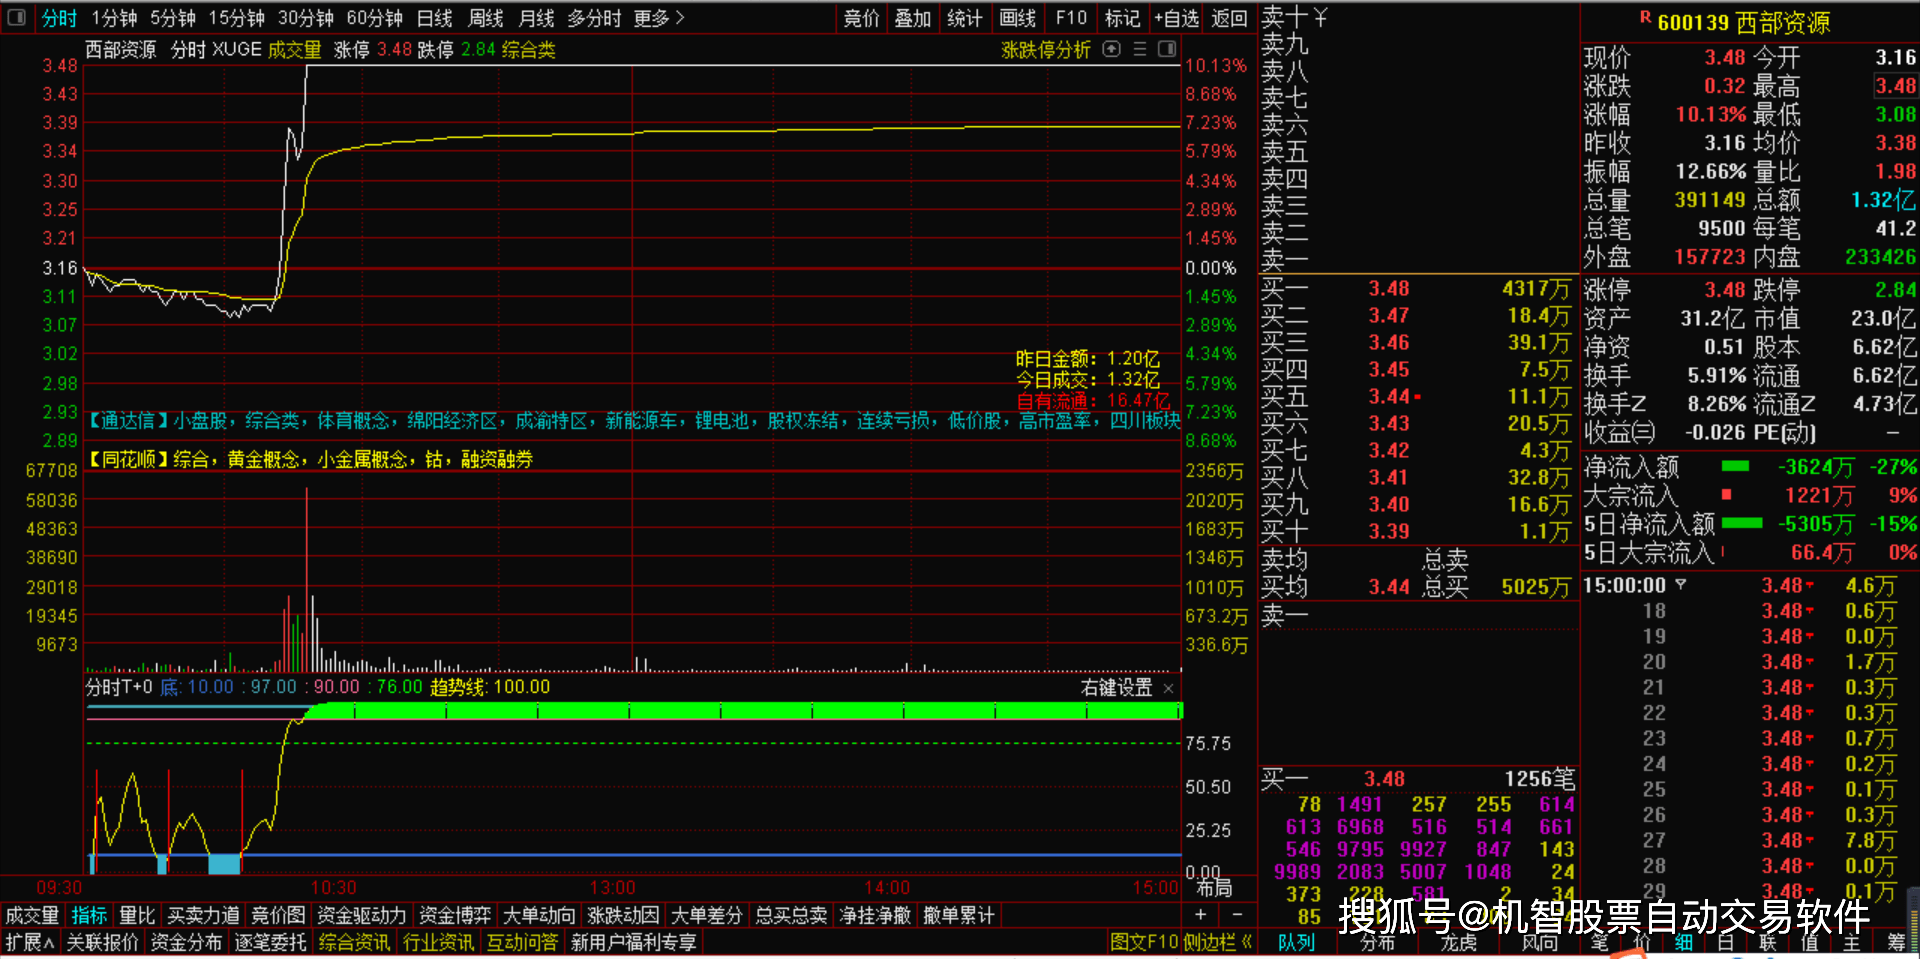1920x959 pixels.
Task: Open the 综合资讯 tab
Action: click(355, 942)
